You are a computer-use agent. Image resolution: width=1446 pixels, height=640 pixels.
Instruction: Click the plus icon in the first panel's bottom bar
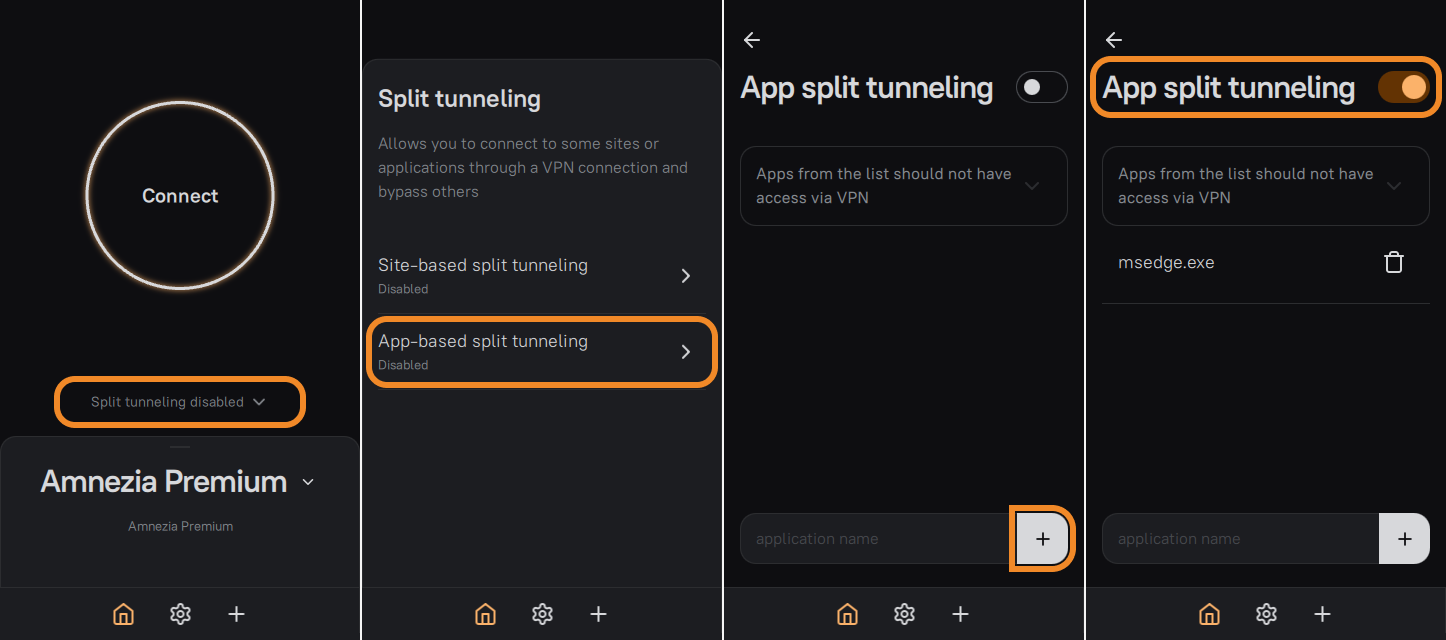[x=236, y=614]
